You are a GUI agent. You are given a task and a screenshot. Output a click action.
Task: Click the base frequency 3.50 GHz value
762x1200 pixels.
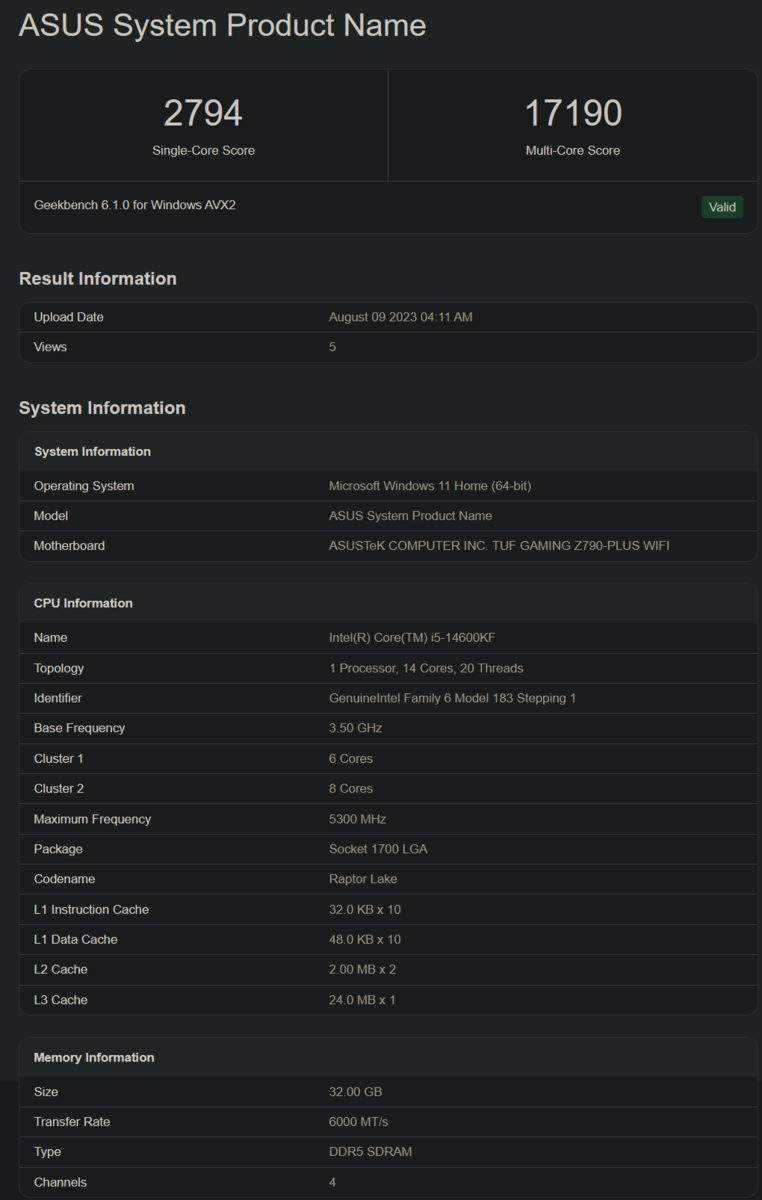(x=355, y=728)
